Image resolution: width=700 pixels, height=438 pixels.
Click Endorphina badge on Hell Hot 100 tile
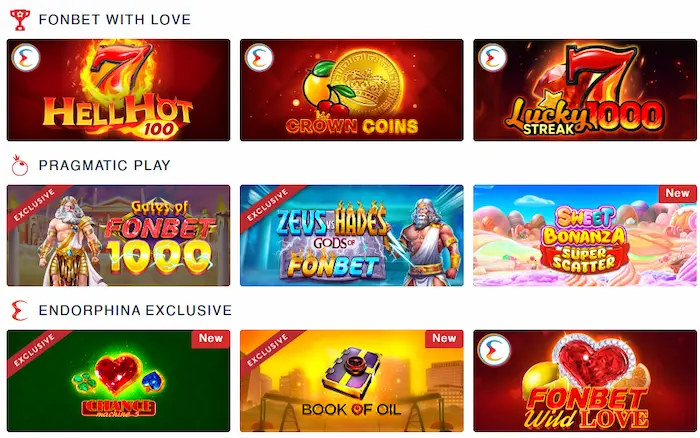[26, 58]
